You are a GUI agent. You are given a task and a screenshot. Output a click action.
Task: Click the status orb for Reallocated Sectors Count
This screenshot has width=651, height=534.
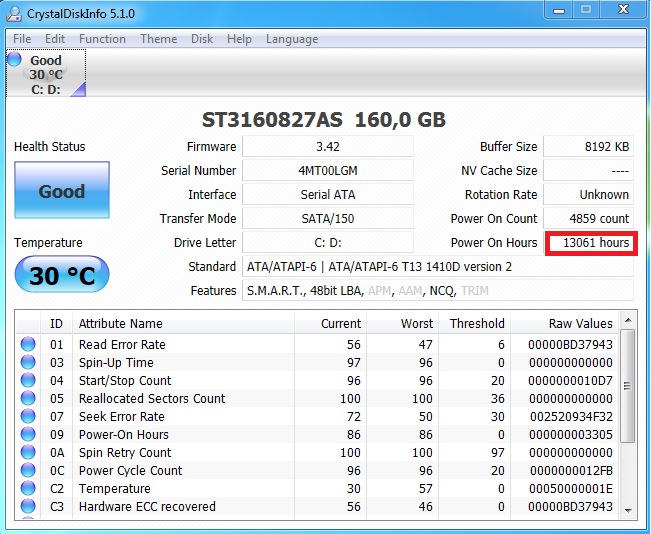(x=28, y=399)
